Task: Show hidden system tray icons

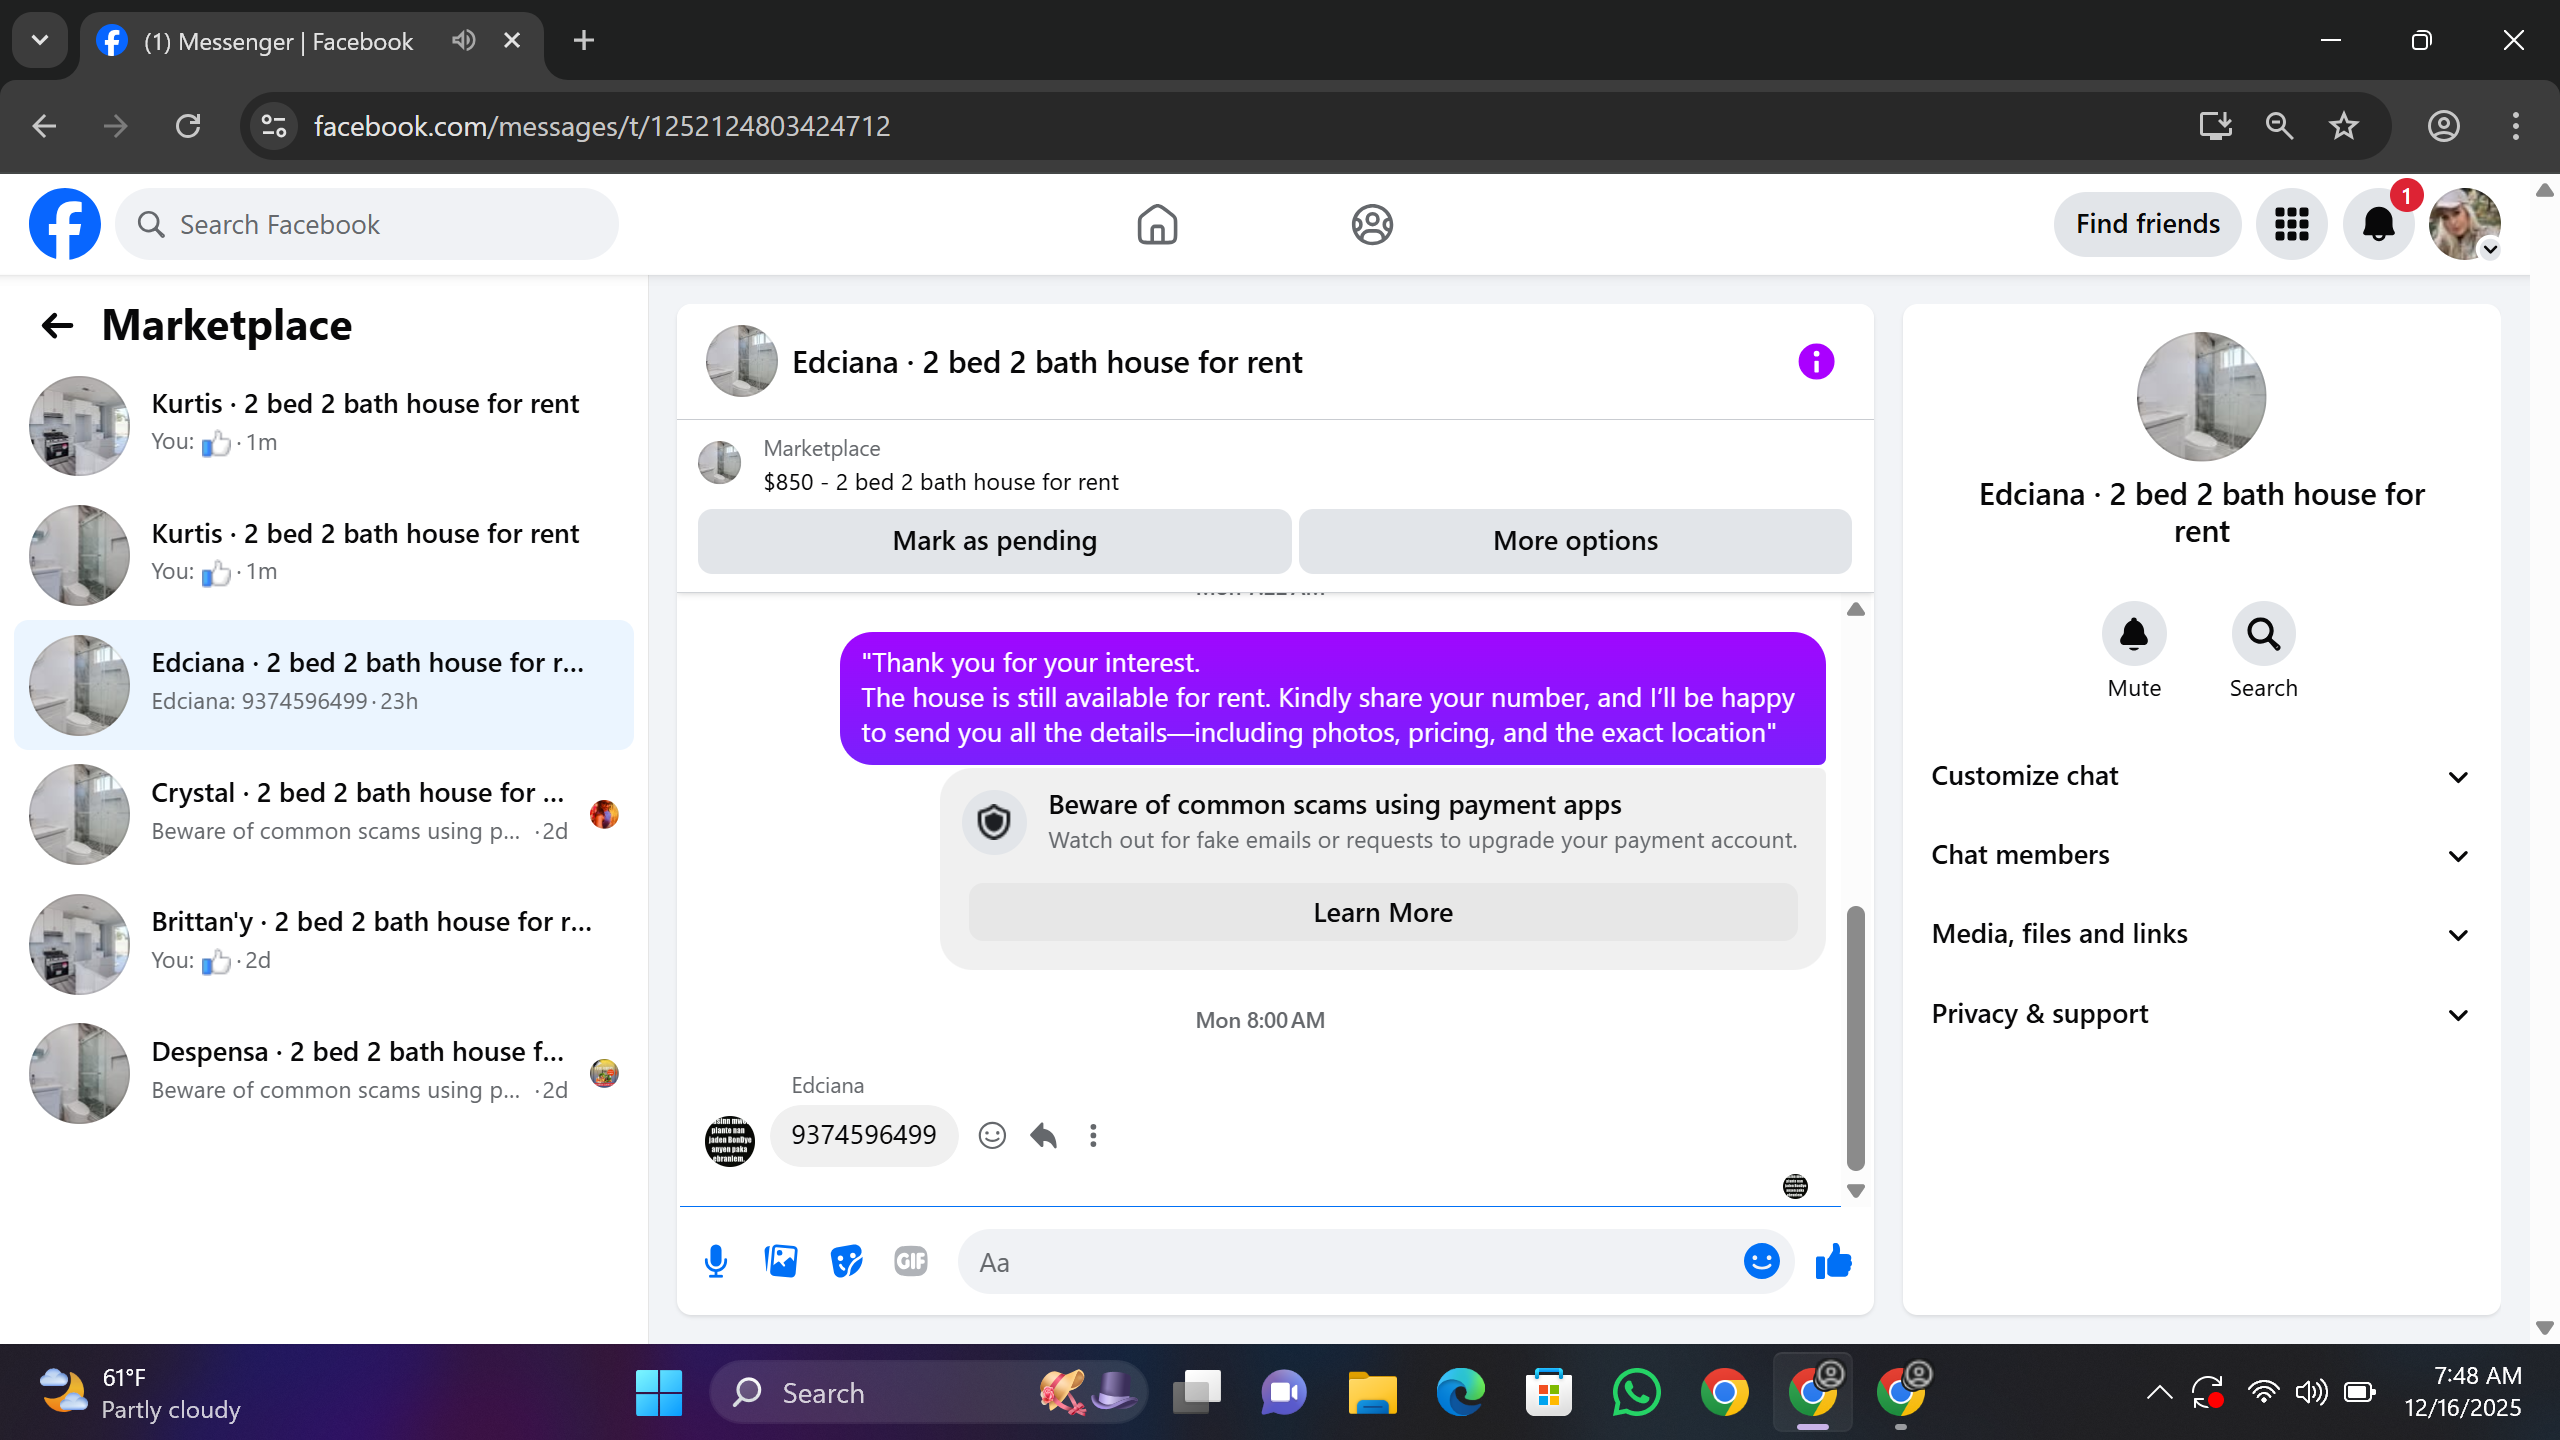Action: pos(2159,1392)
